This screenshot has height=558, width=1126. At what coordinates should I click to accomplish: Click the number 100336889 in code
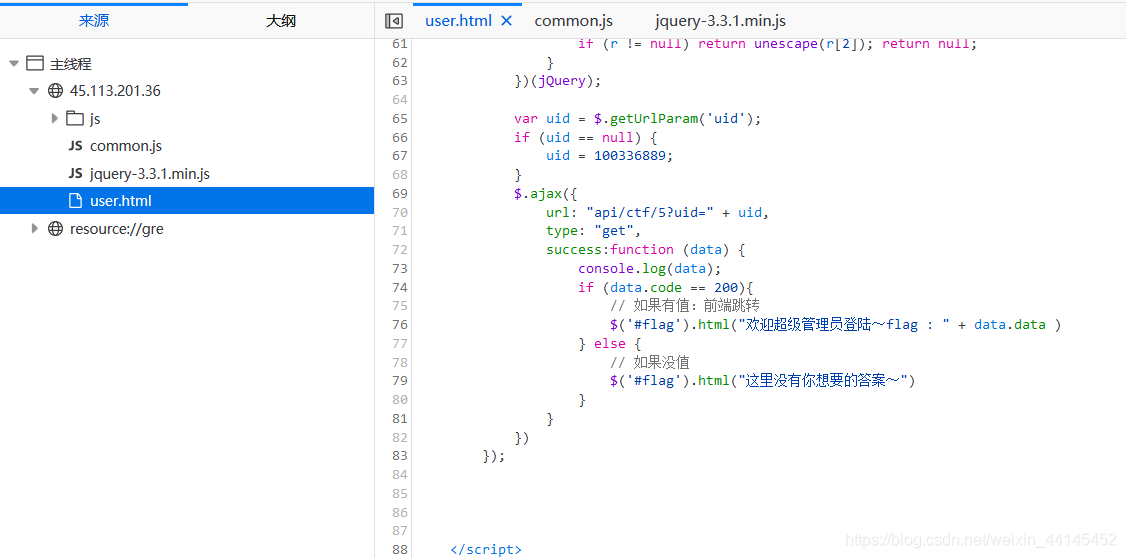click(x=631, y=156)
